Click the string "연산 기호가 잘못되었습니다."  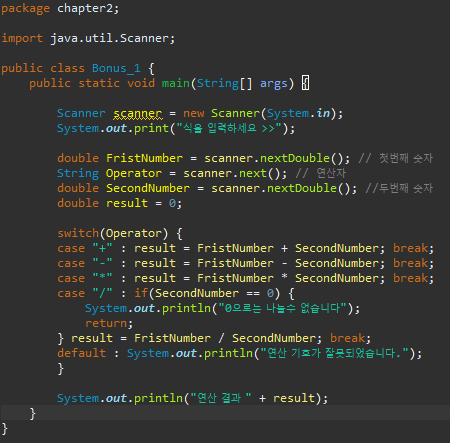pyautogui.click(x=334, y=353)
